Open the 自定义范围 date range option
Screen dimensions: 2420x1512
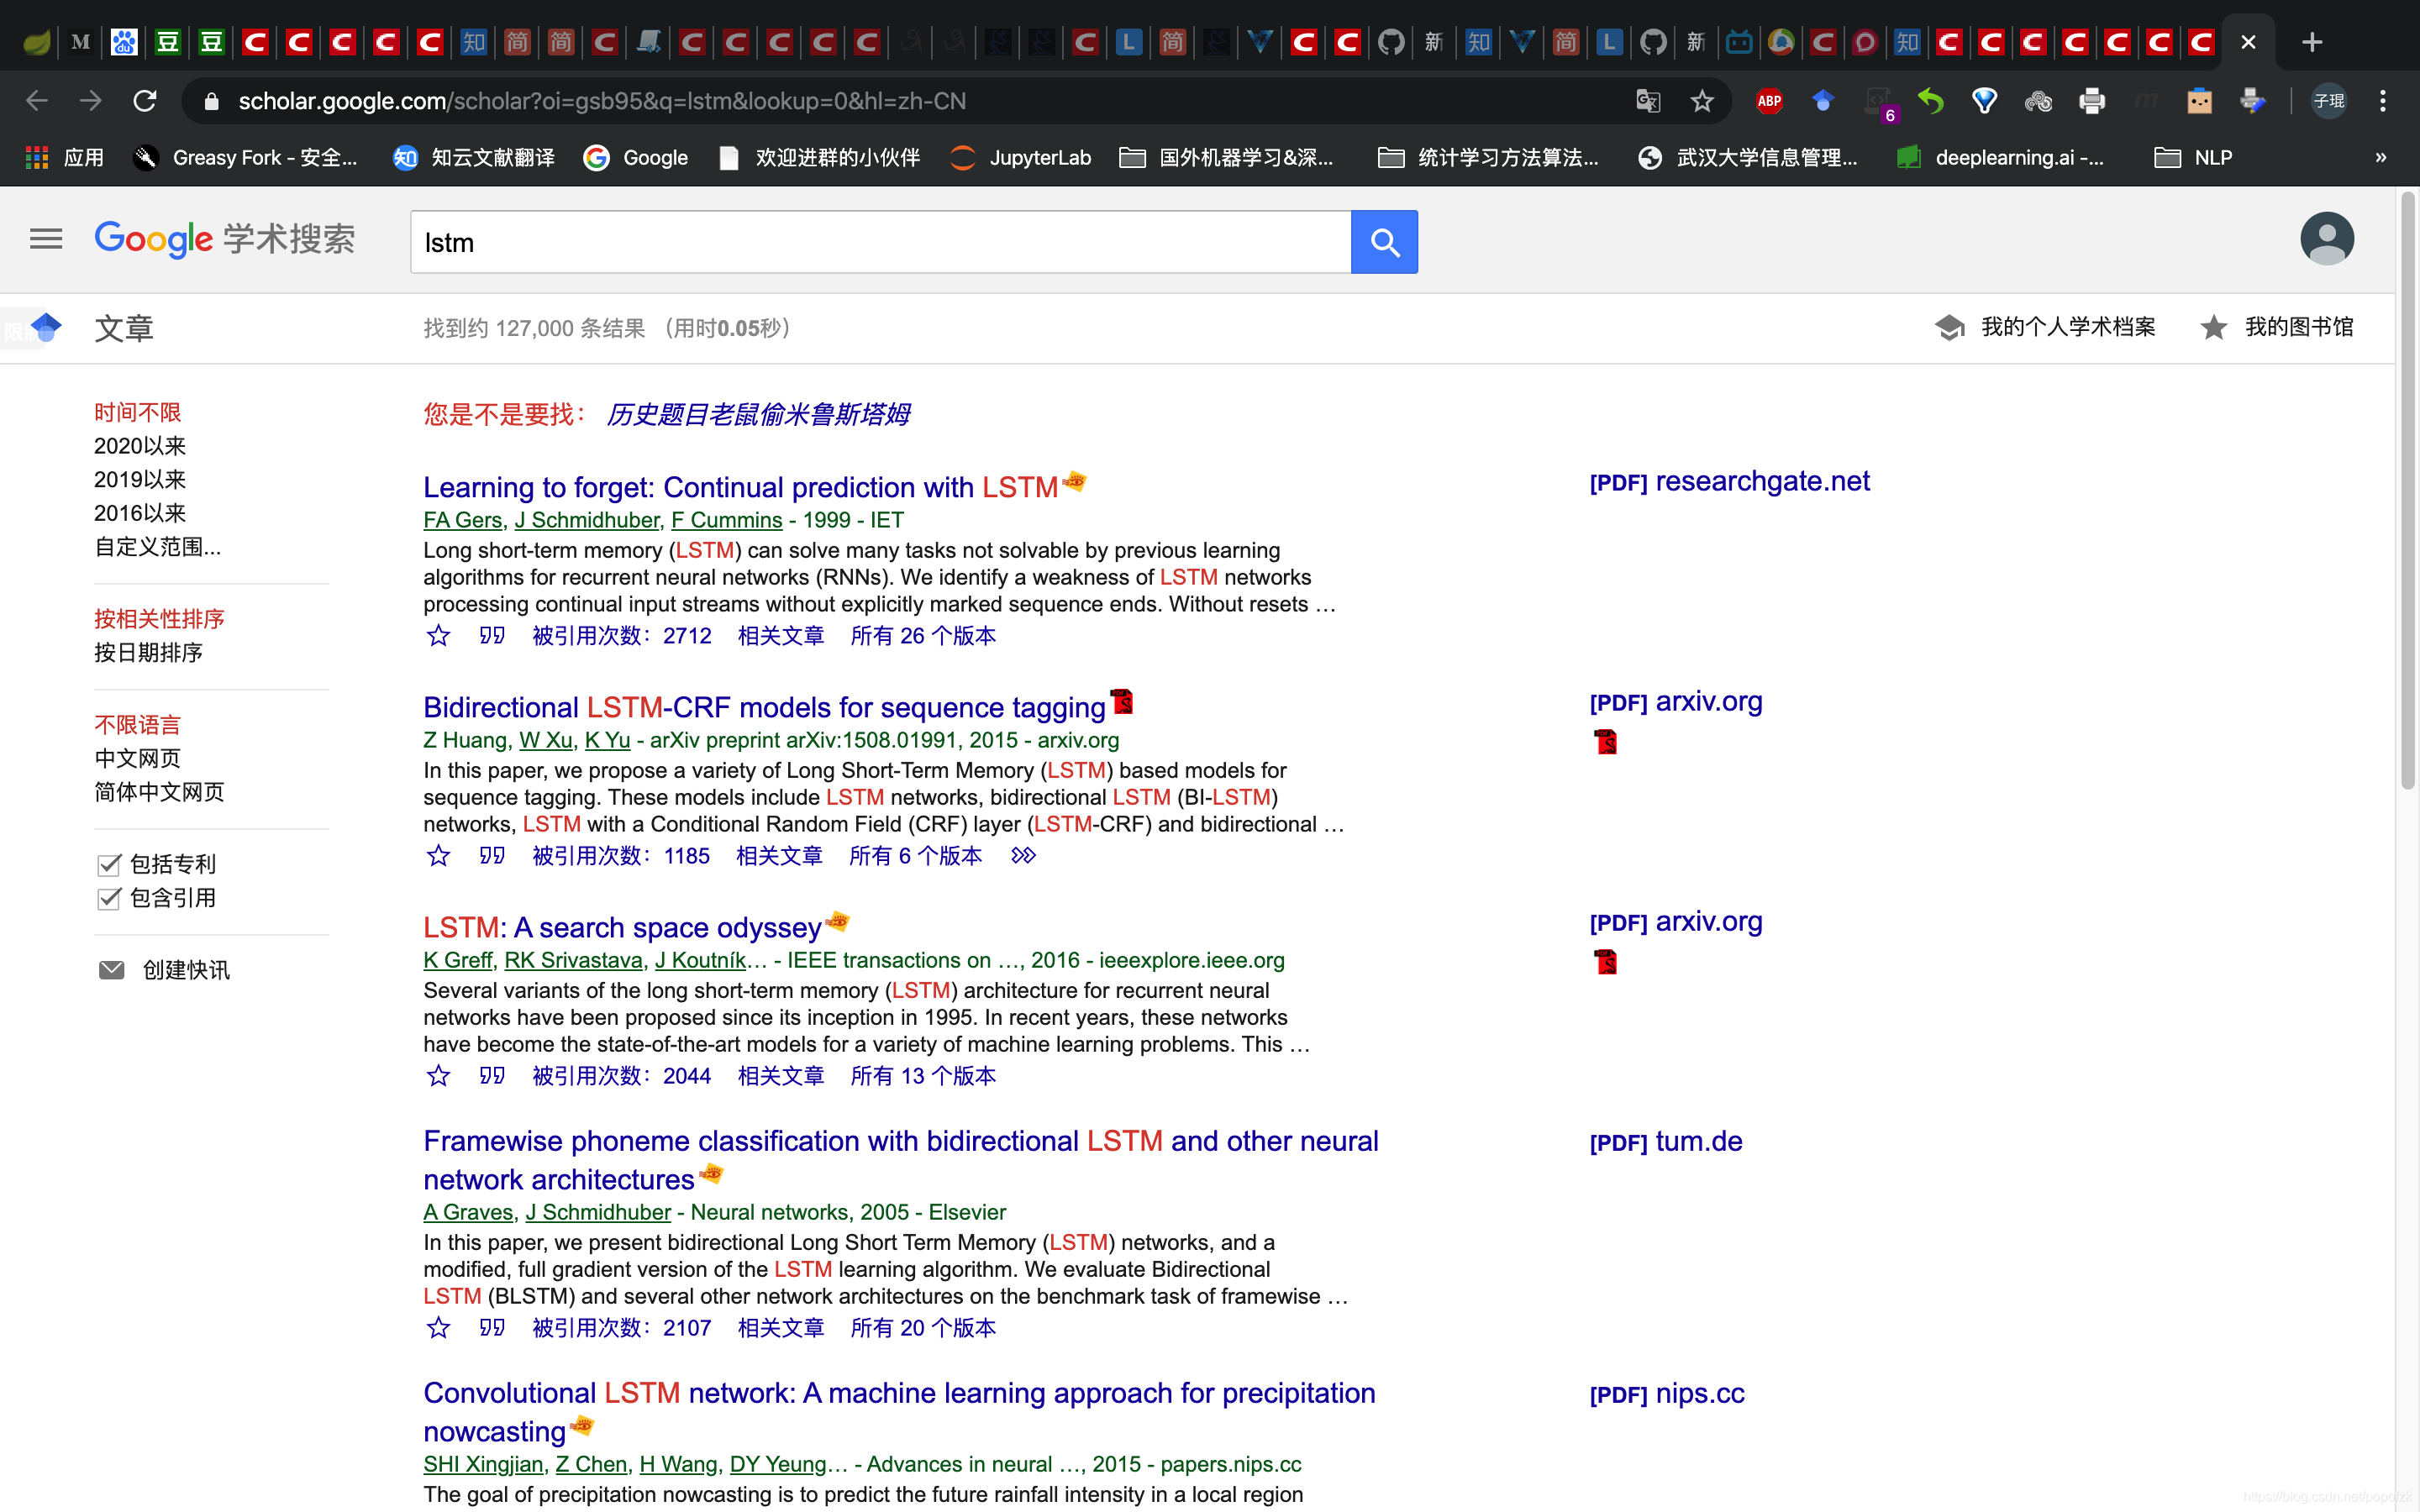tap(157, 547)
